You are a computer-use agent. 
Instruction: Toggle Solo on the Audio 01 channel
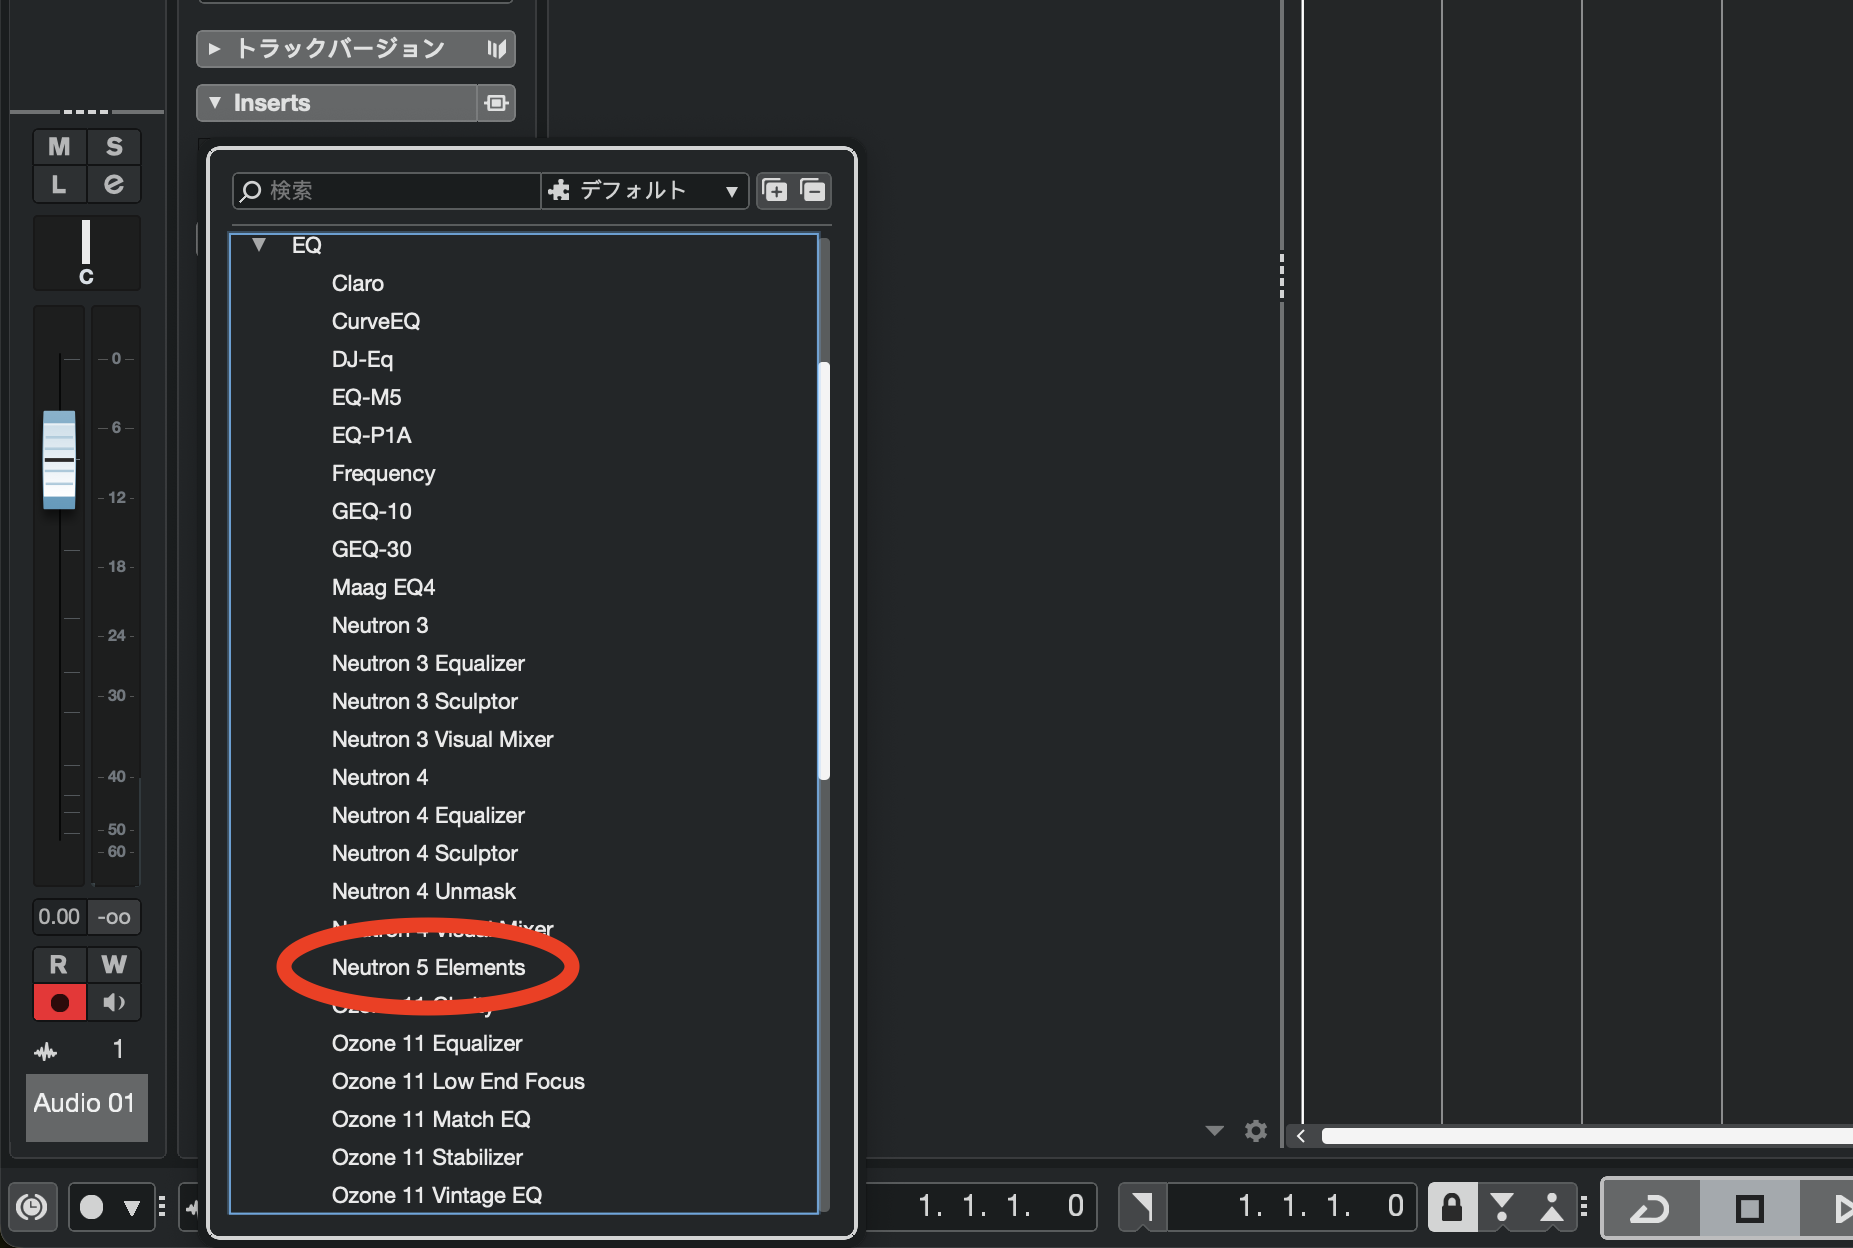[x=114, y=147]
